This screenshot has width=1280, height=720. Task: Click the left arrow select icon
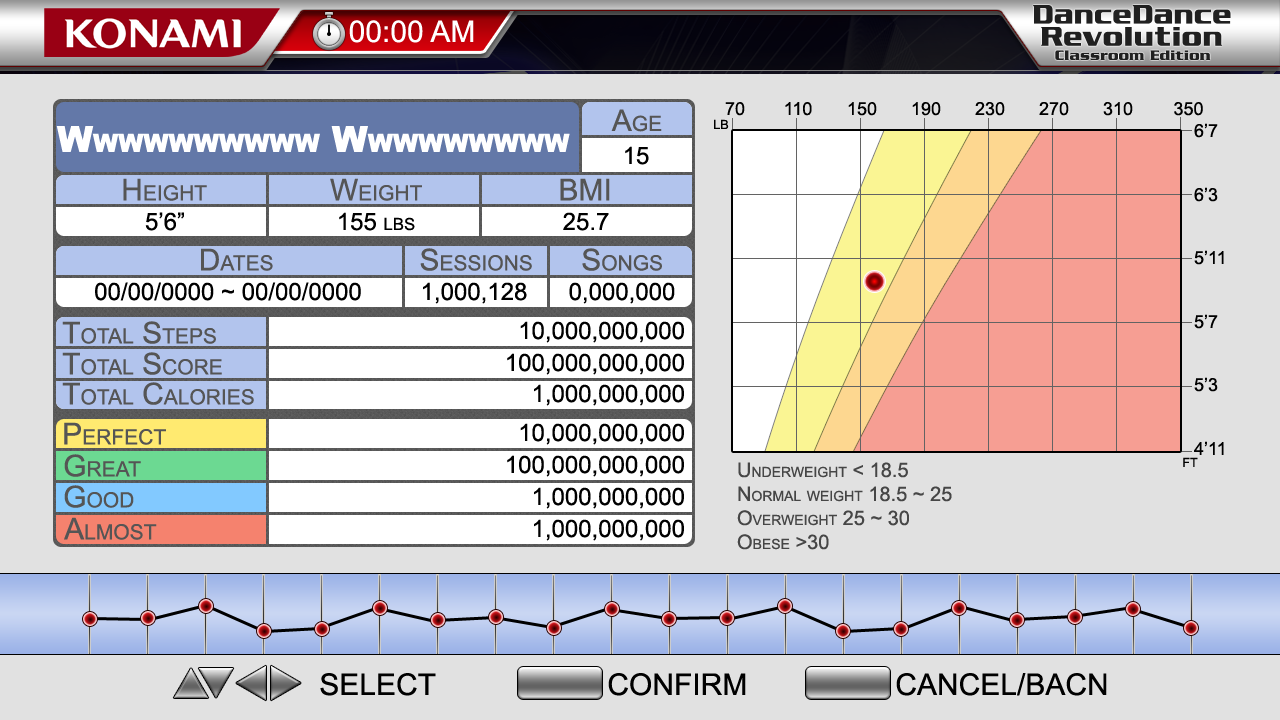(252, 684)
